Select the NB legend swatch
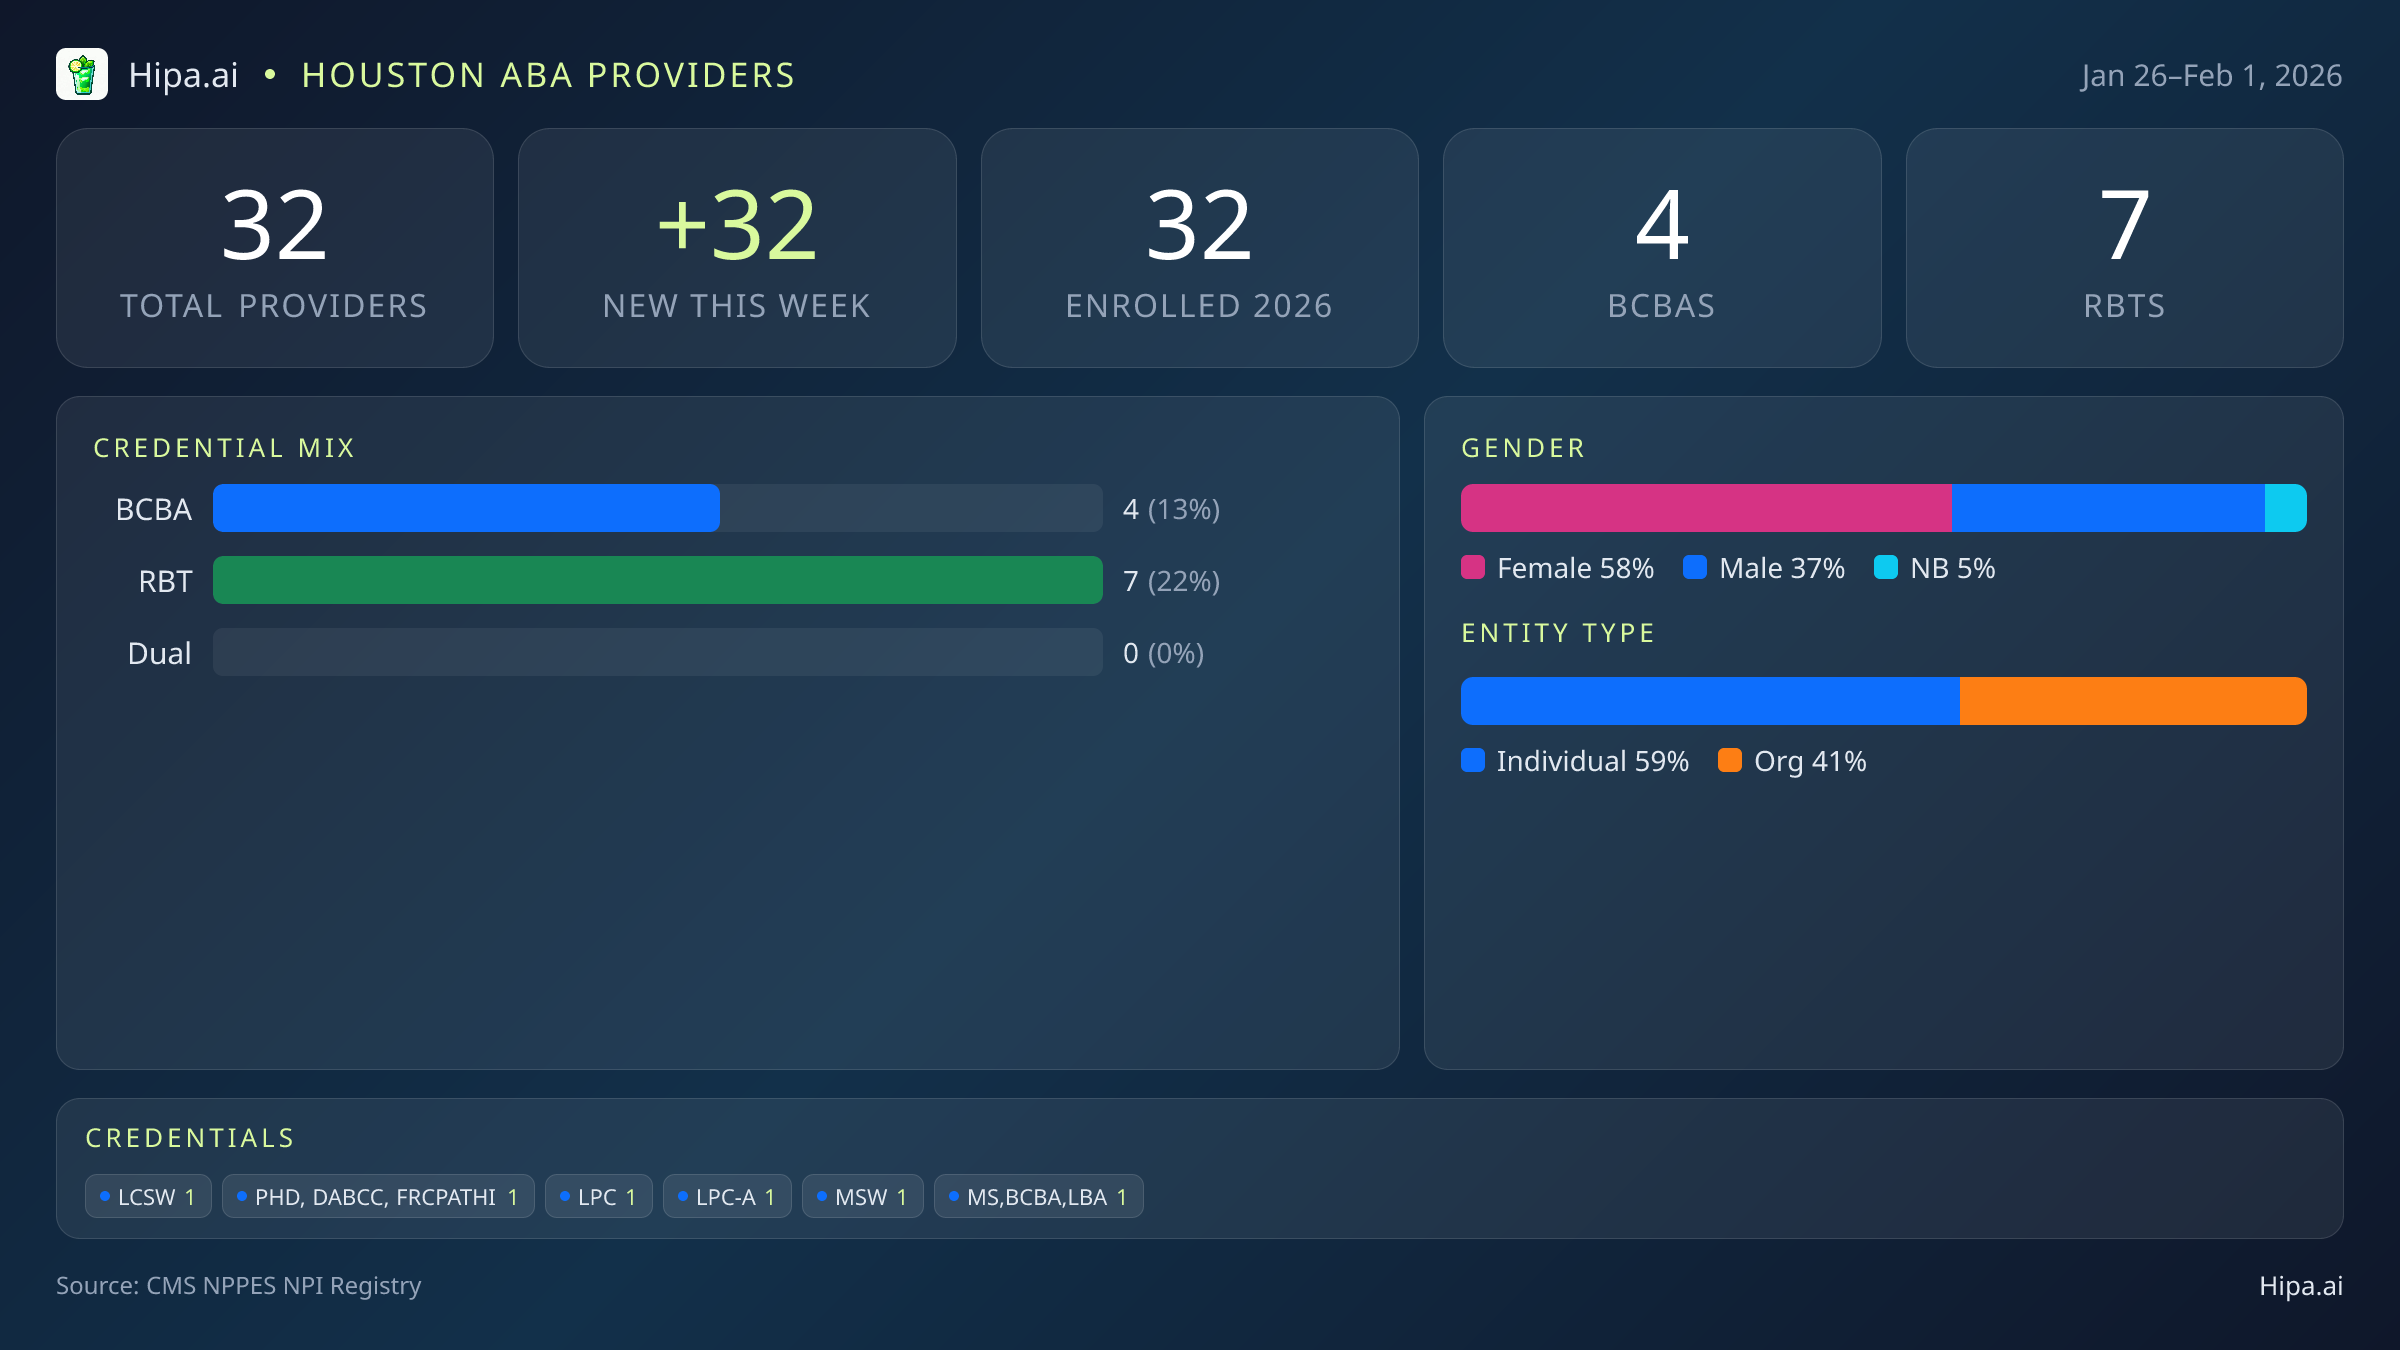 [1885, 567]
